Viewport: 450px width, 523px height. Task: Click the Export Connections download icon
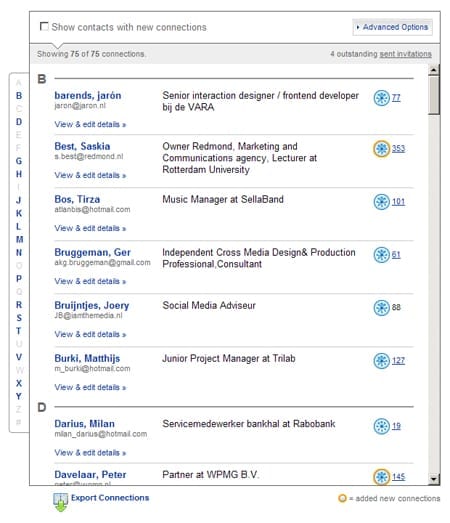coord(60,502)
